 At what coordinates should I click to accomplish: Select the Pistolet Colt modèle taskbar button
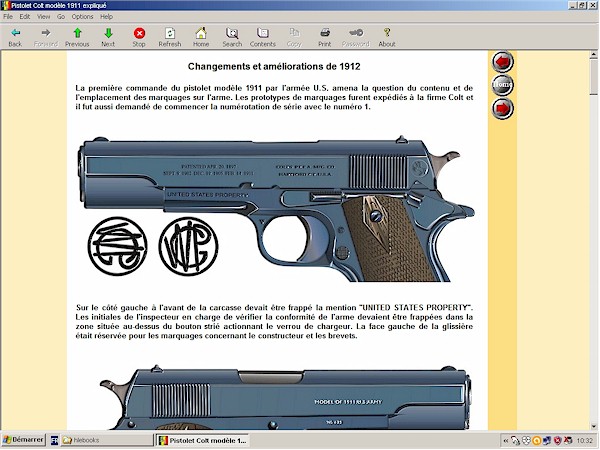[202, 440]
